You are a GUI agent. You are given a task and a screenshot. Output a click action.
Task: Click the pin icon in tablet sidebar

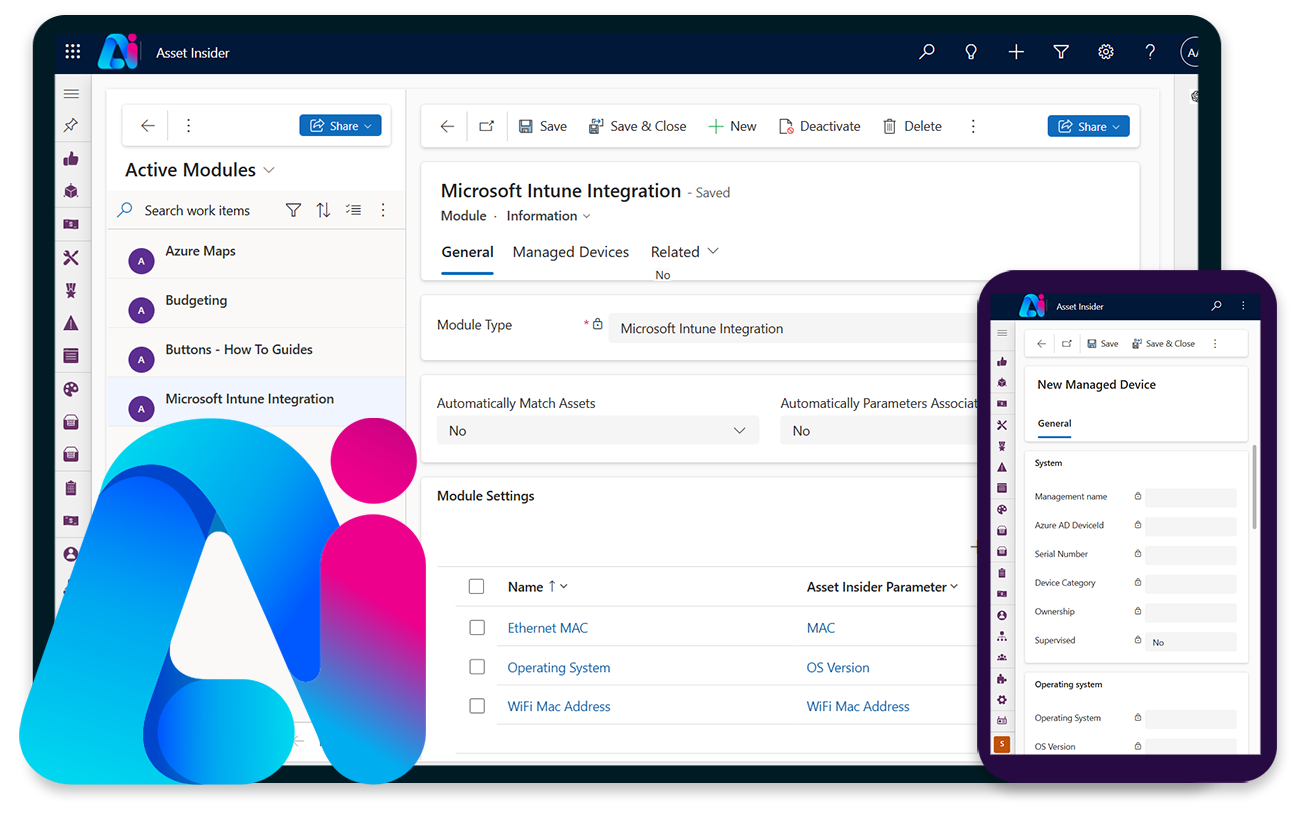pos(71,126)
